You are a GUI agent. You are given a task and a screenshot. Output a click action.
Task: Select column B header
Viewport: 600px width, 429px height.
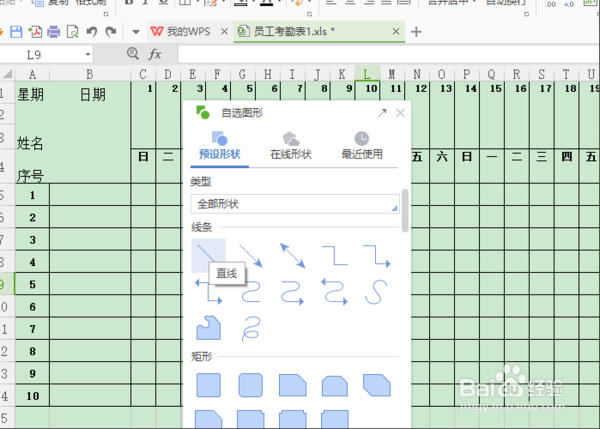[x=90, y=74]
